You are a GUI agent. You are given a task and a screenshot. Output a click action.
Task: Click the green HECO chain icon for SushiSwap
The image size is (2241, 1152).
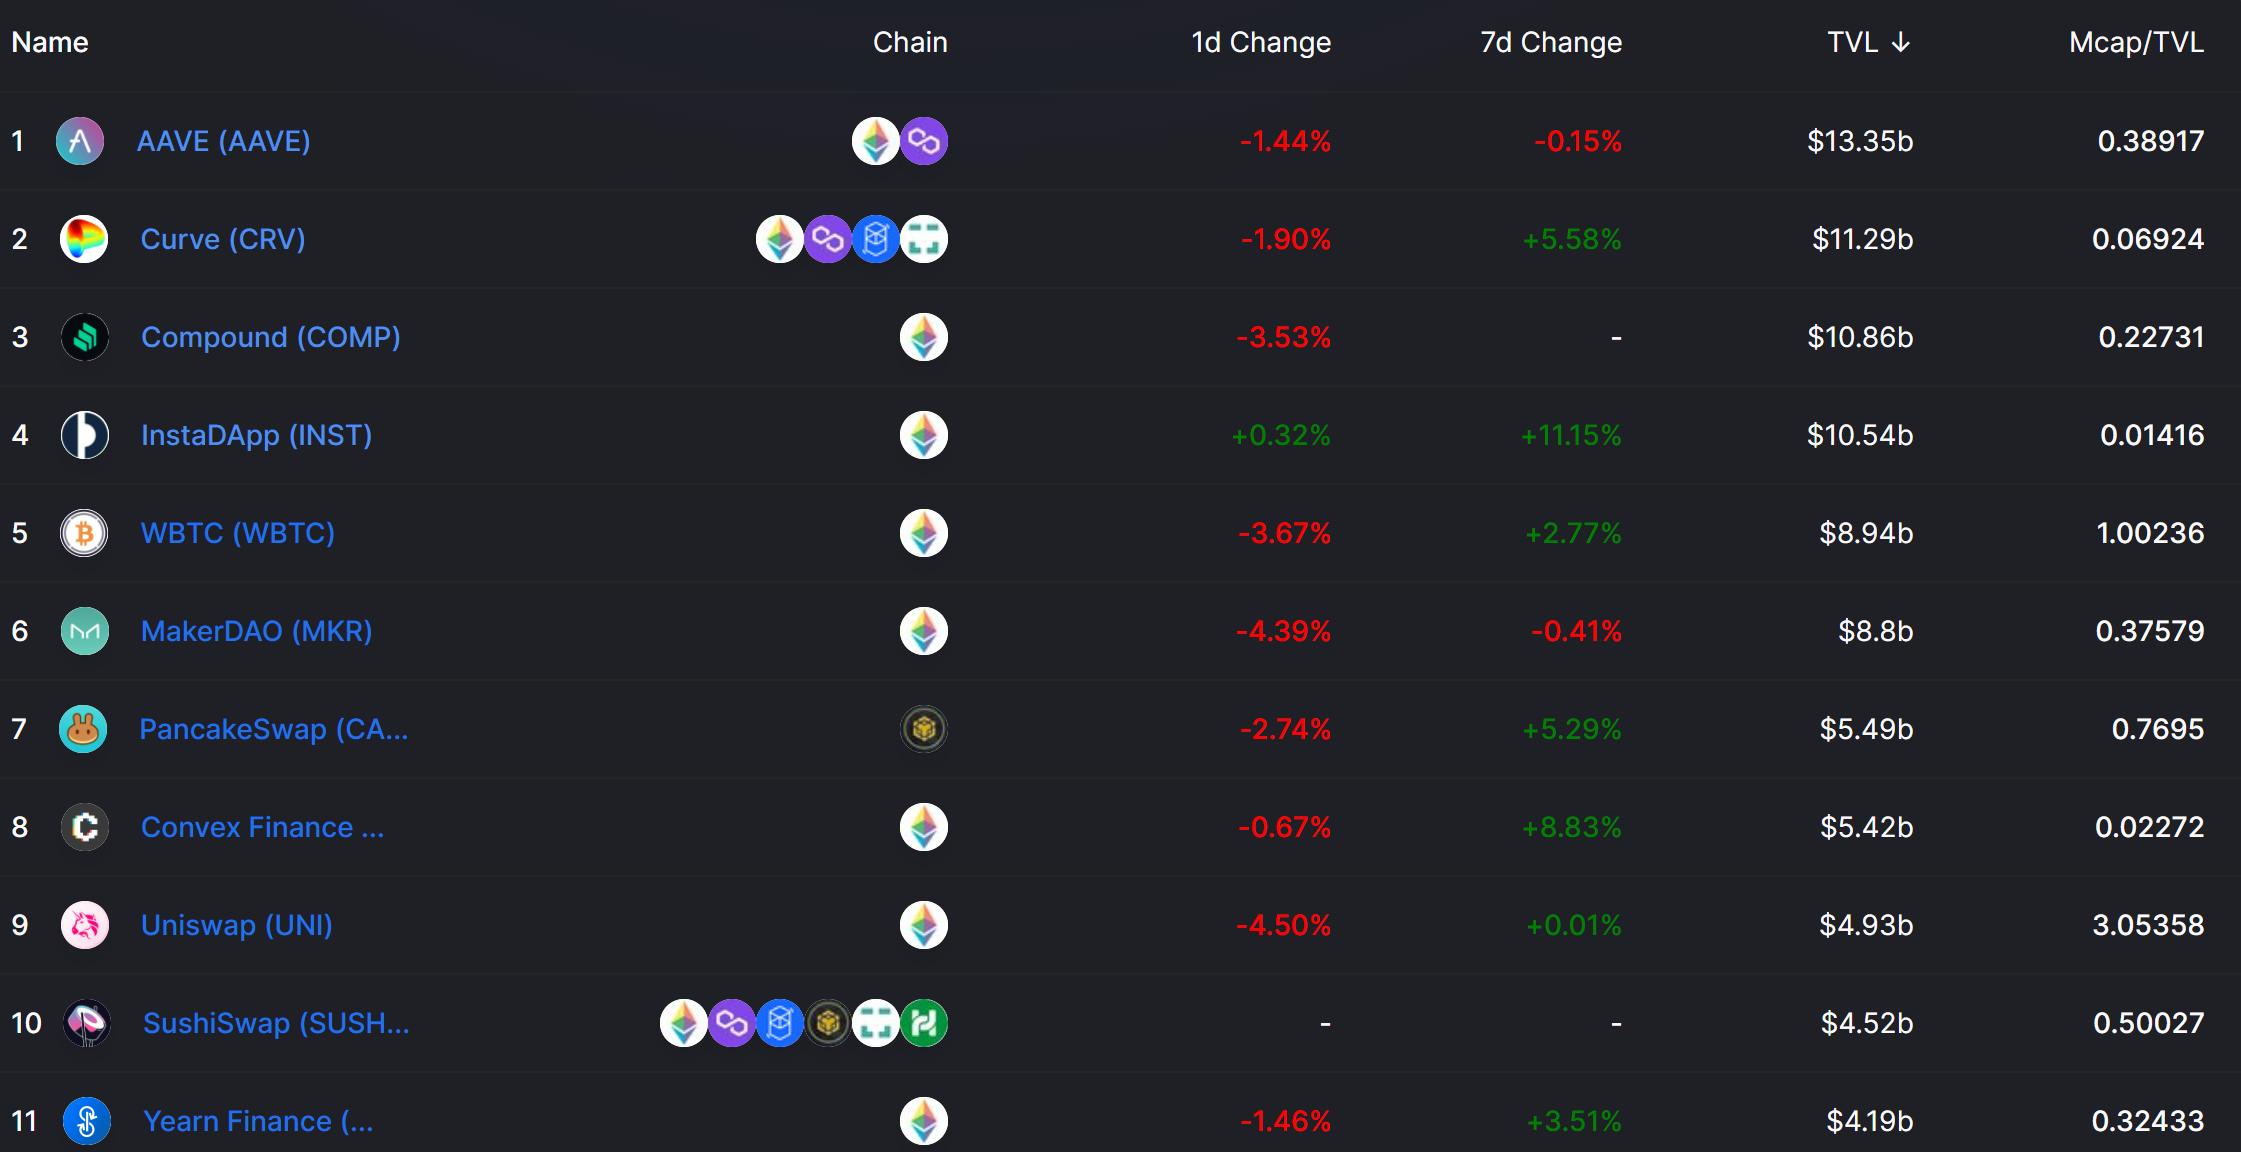(x=924, y=1023)
